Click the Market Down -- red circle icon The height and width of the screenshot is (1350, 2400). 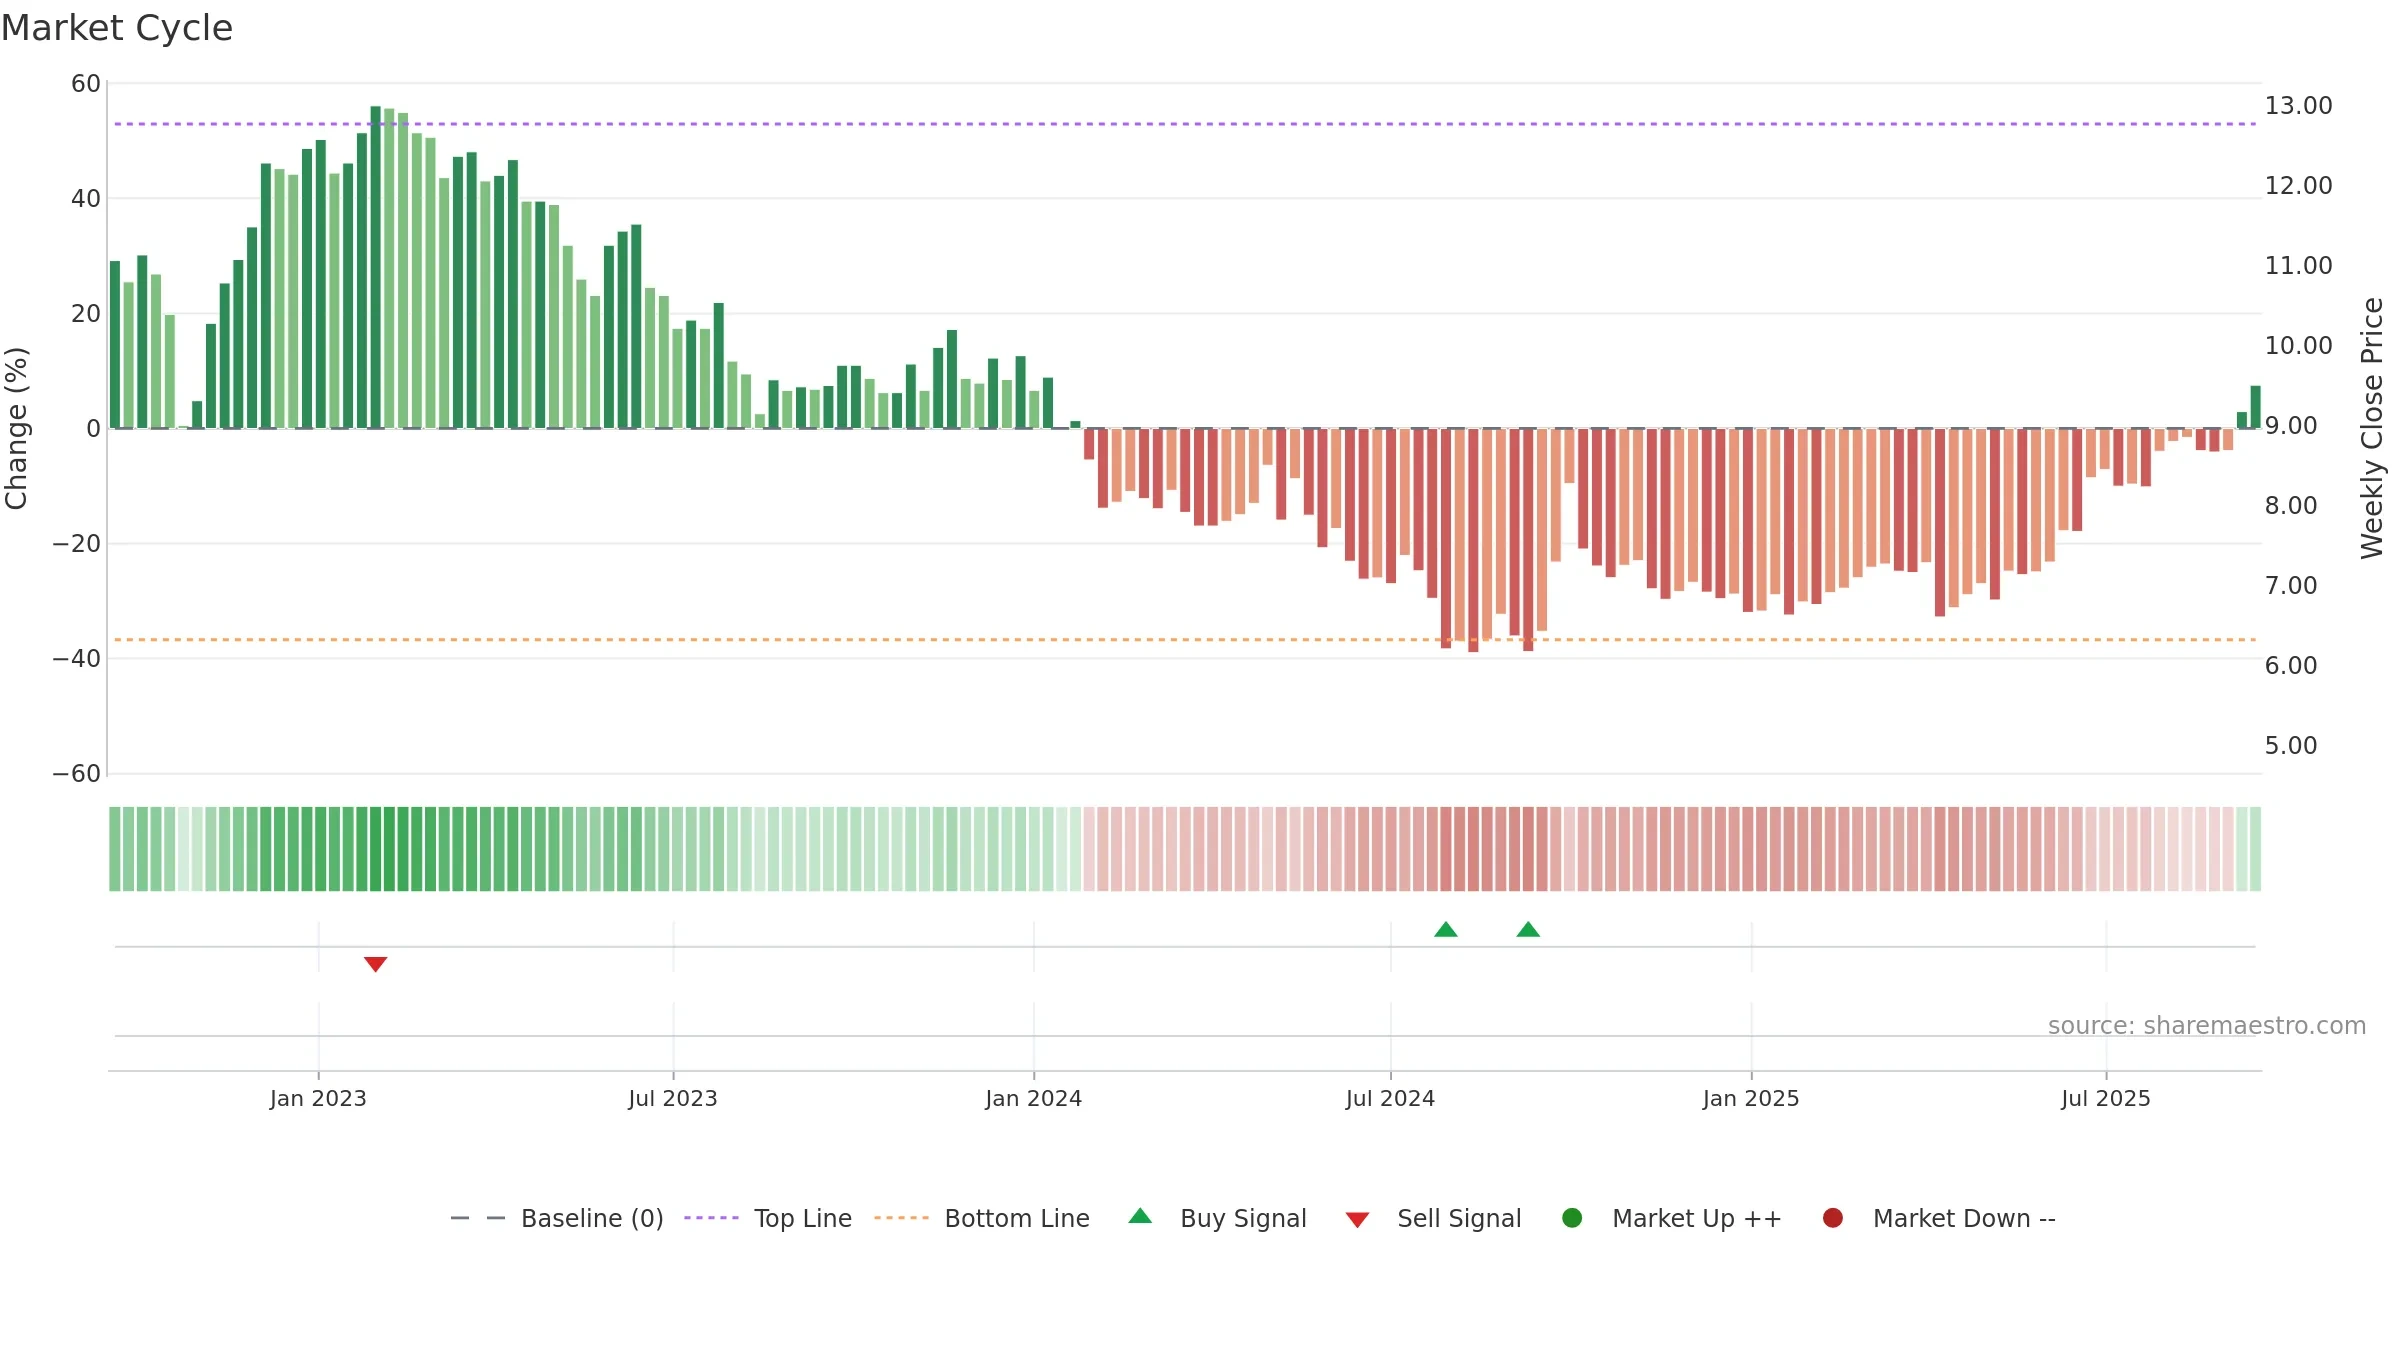pyautogui.click(x=1833, y=1218)
